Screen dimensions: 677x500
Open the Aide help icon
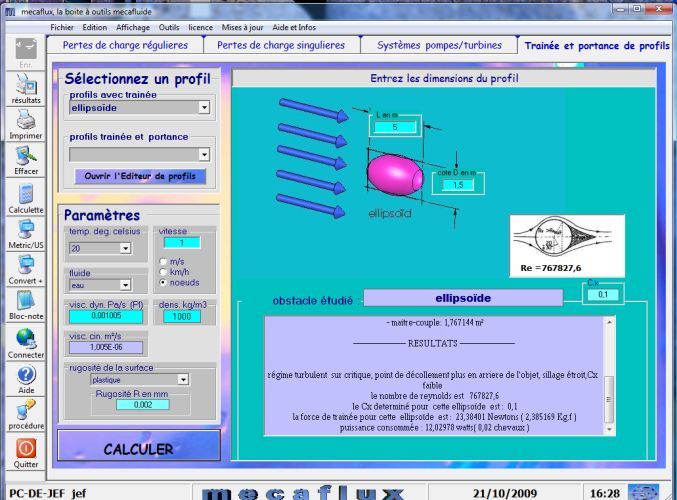pyautogui.click(x=26, y=375)
